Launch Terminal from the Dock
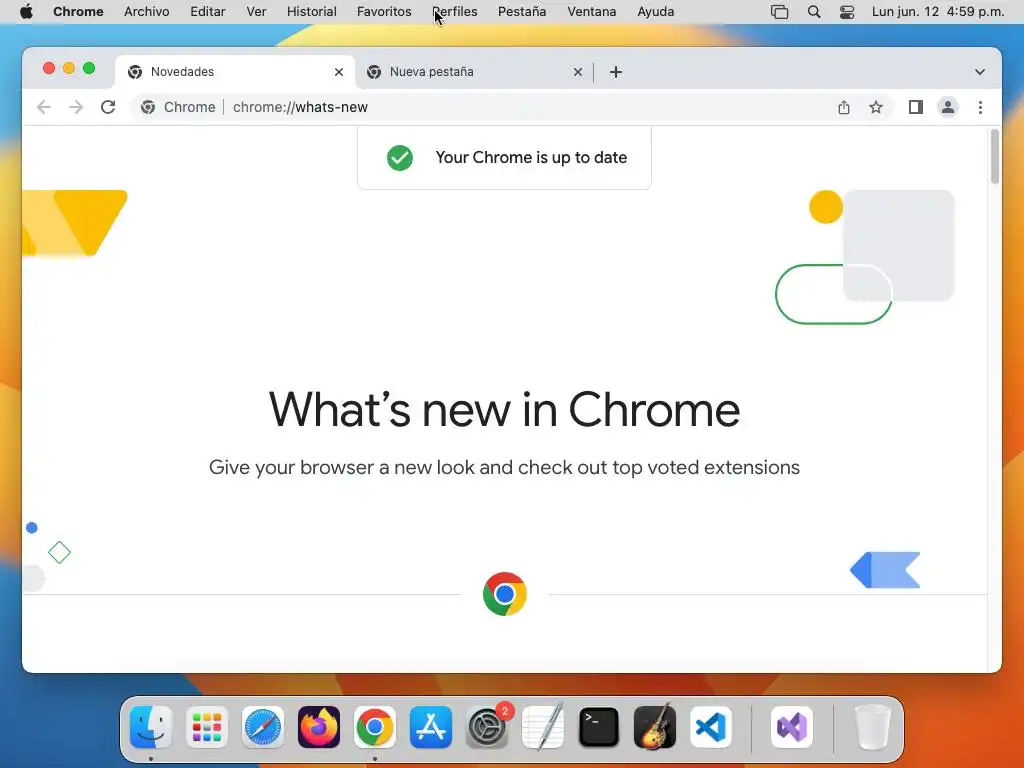This screenshot has height=768, width=1024. pyautogui.click(x=599, y=727)
